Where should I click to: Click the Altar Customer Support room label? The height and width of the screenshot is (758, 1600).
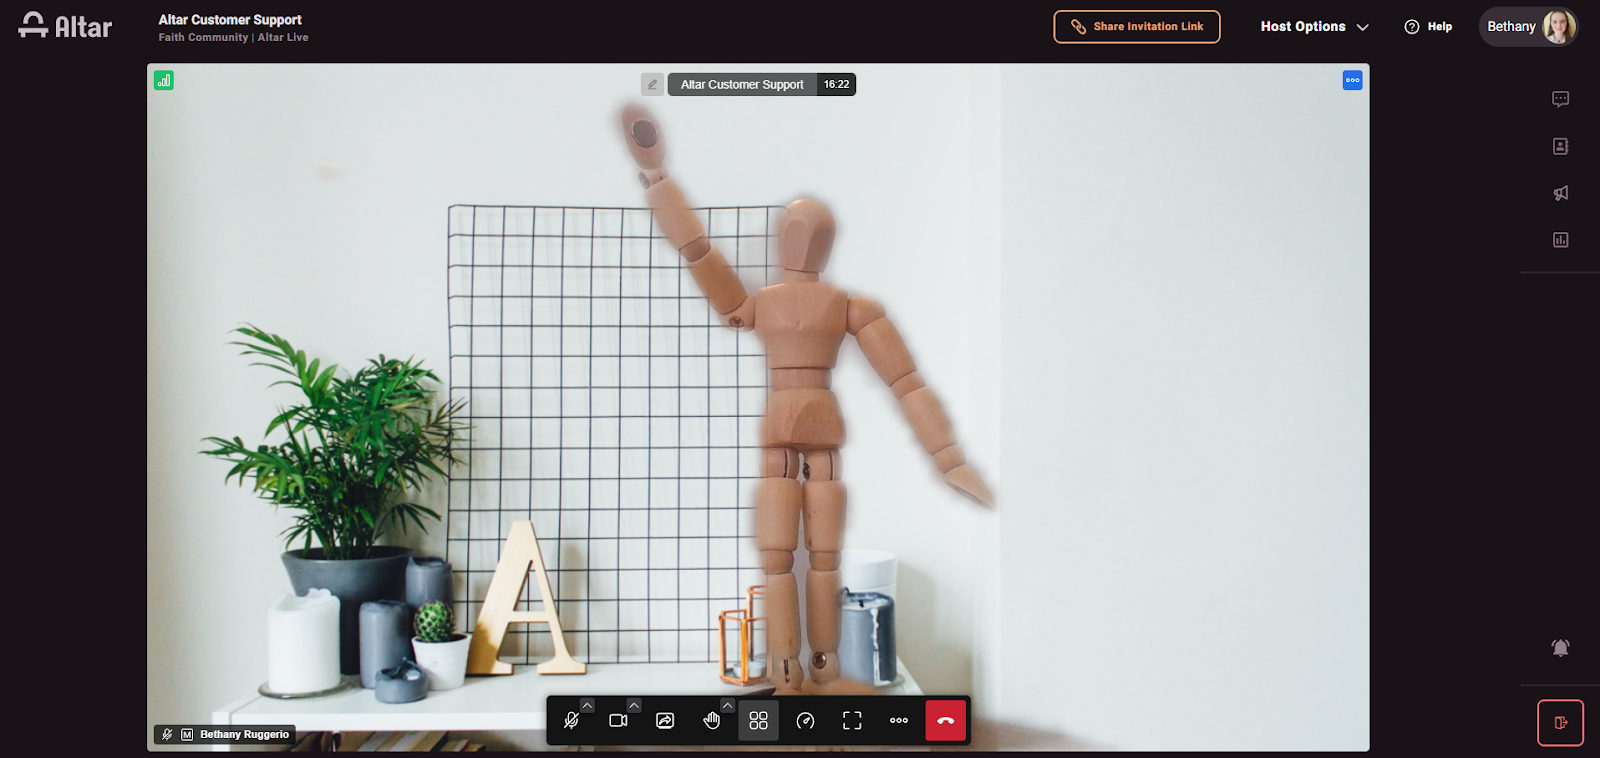(742, 85)
